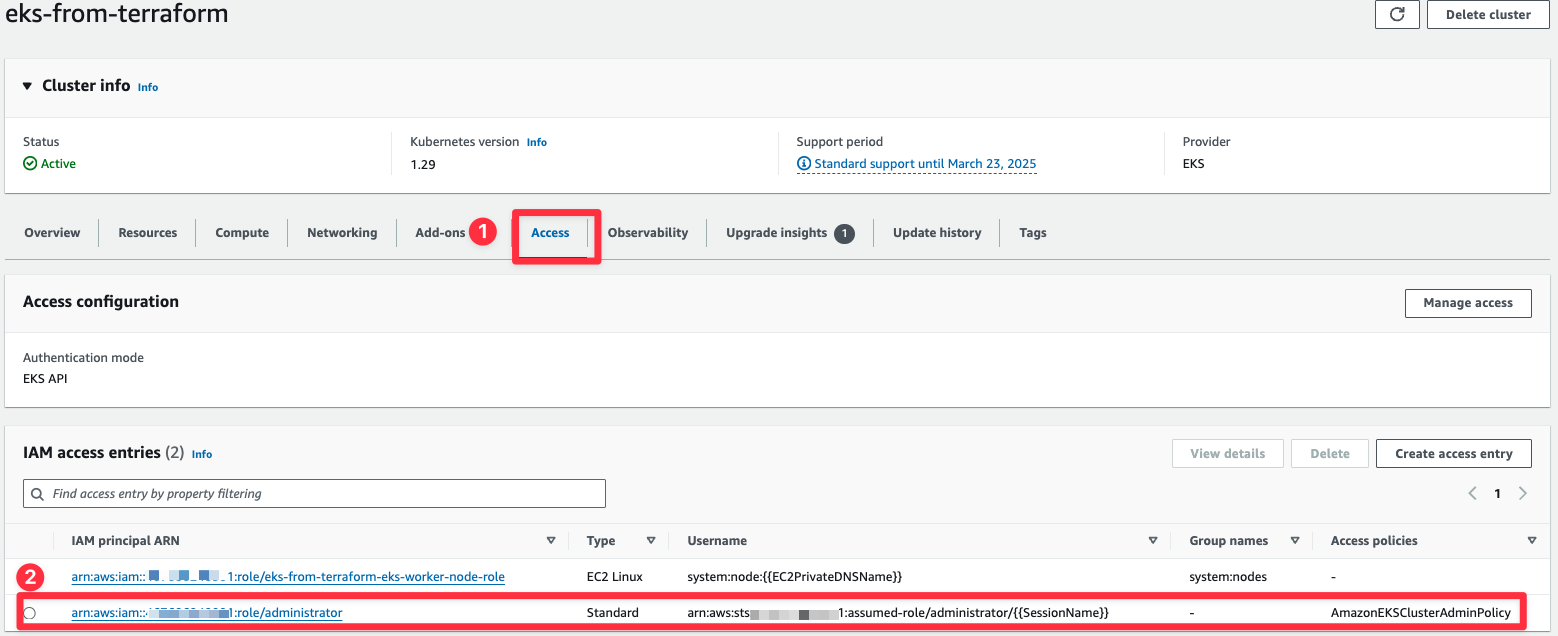Image resolution: width=1558 pixels, height=636 pixels.
Task: Open the role/administrator ARN link
Action: pyautogui.click(x=207, y=613)
